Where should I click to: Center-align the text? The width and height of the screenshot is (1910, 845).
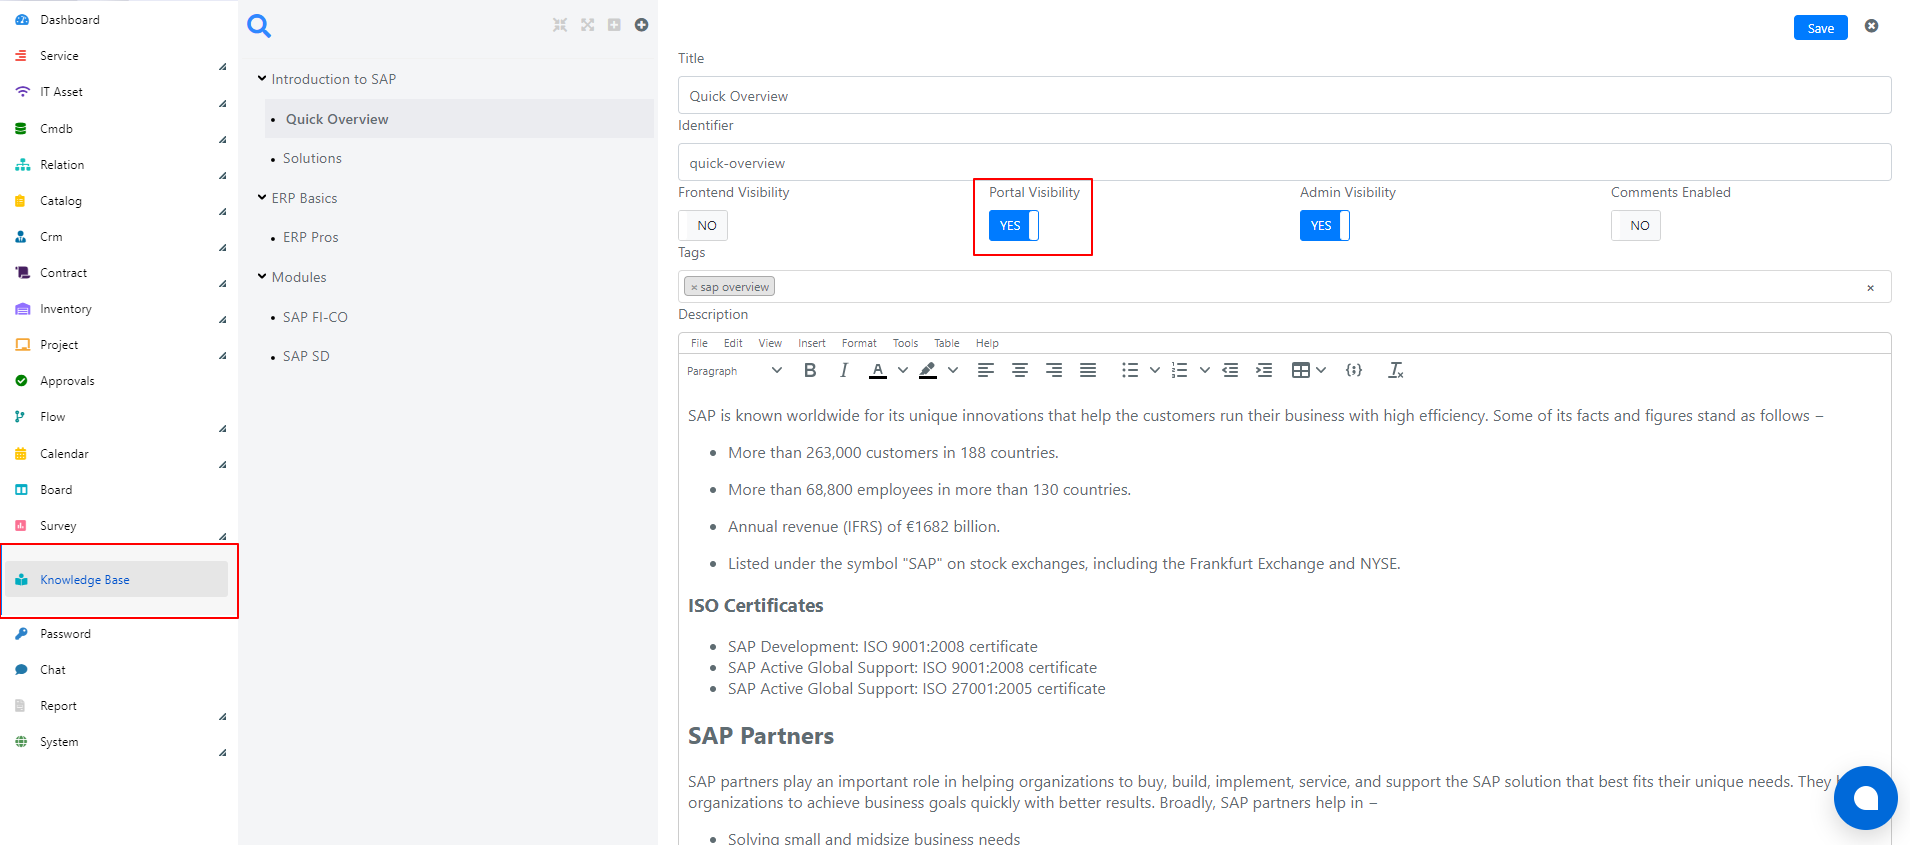(x=1020, y=370)
